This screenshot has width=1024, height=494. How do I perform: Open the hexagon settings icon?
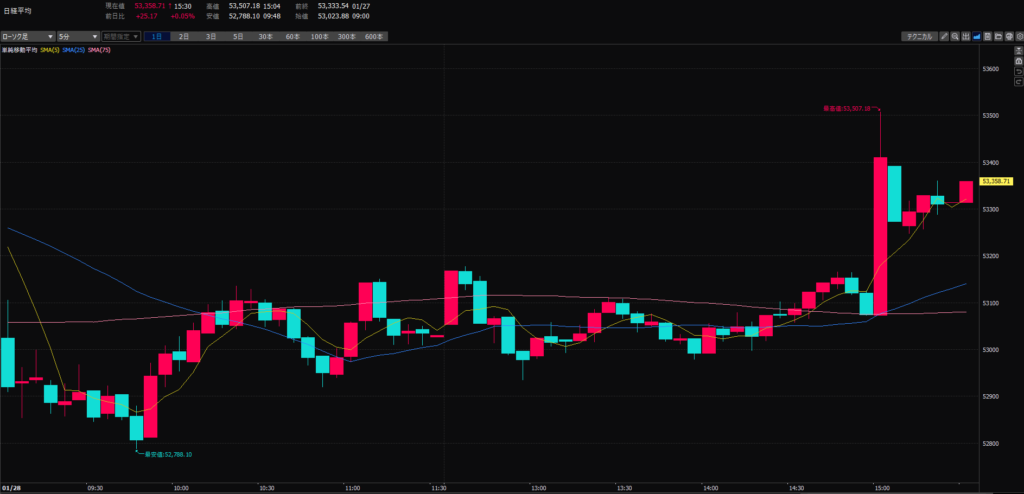click(x=1017, y=36)
